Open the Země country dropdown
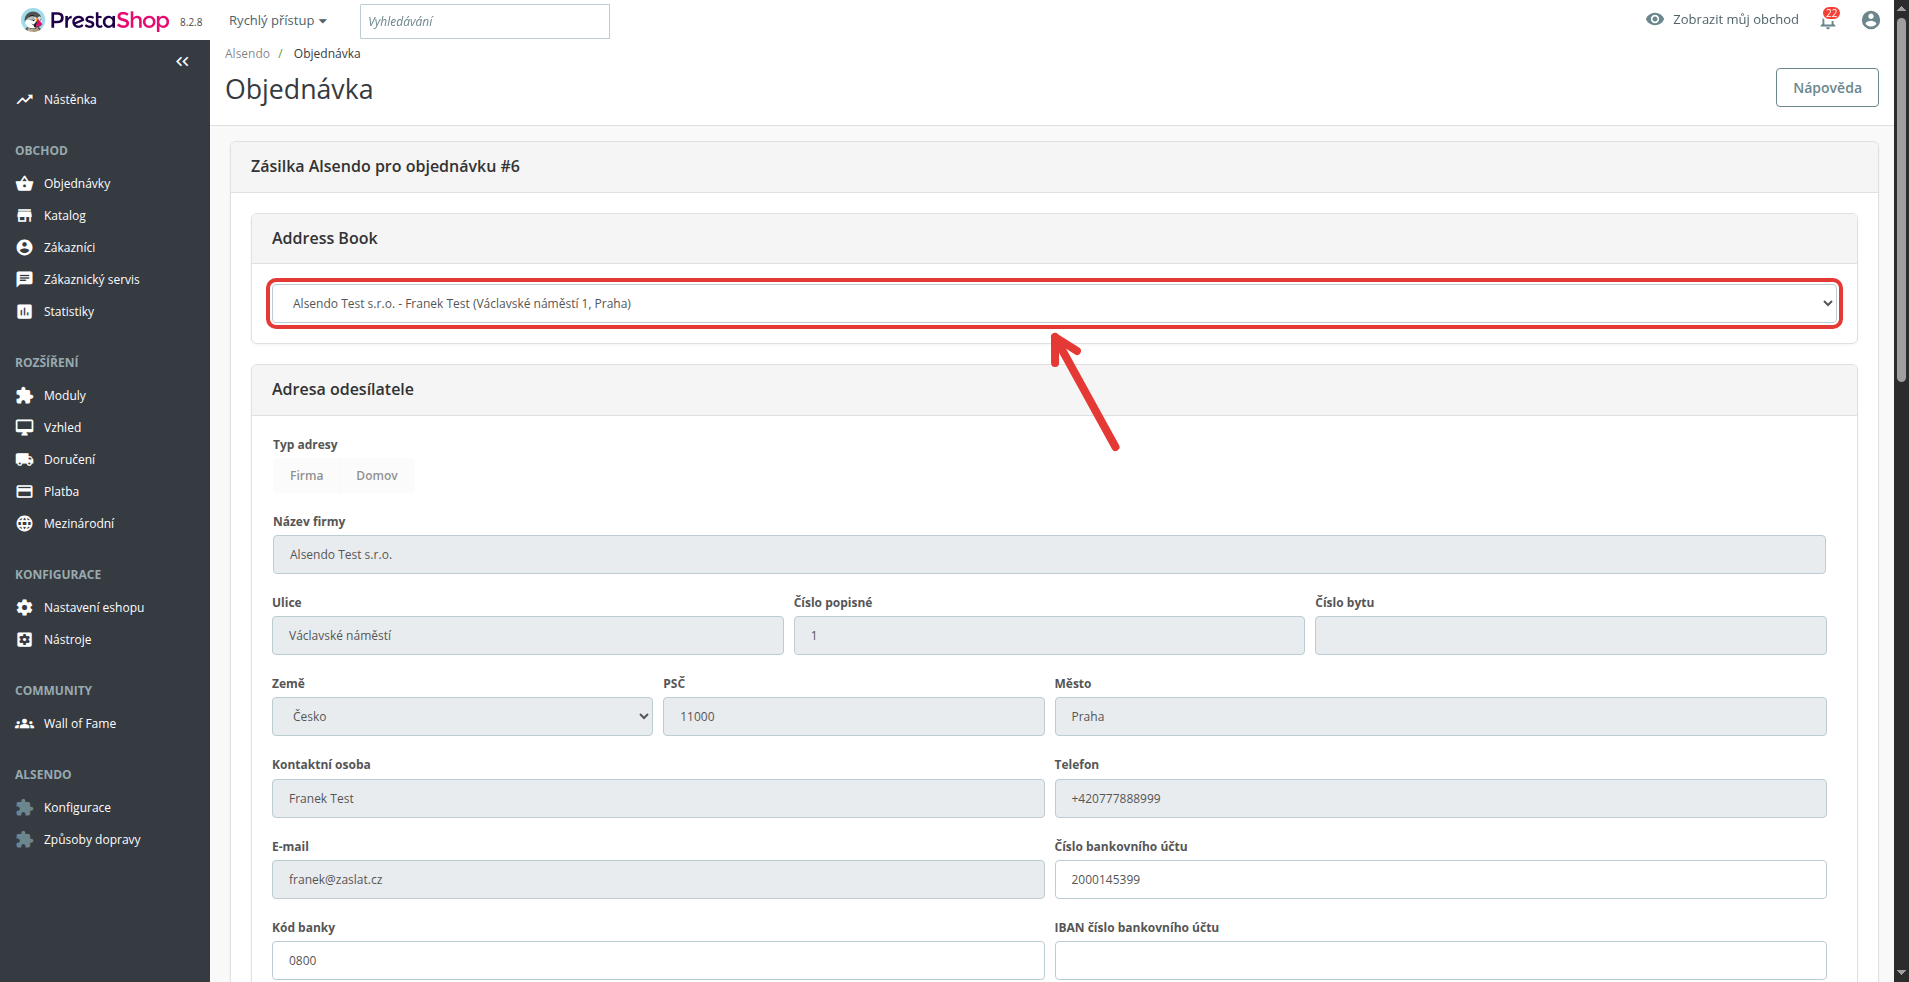 point(462,717)
